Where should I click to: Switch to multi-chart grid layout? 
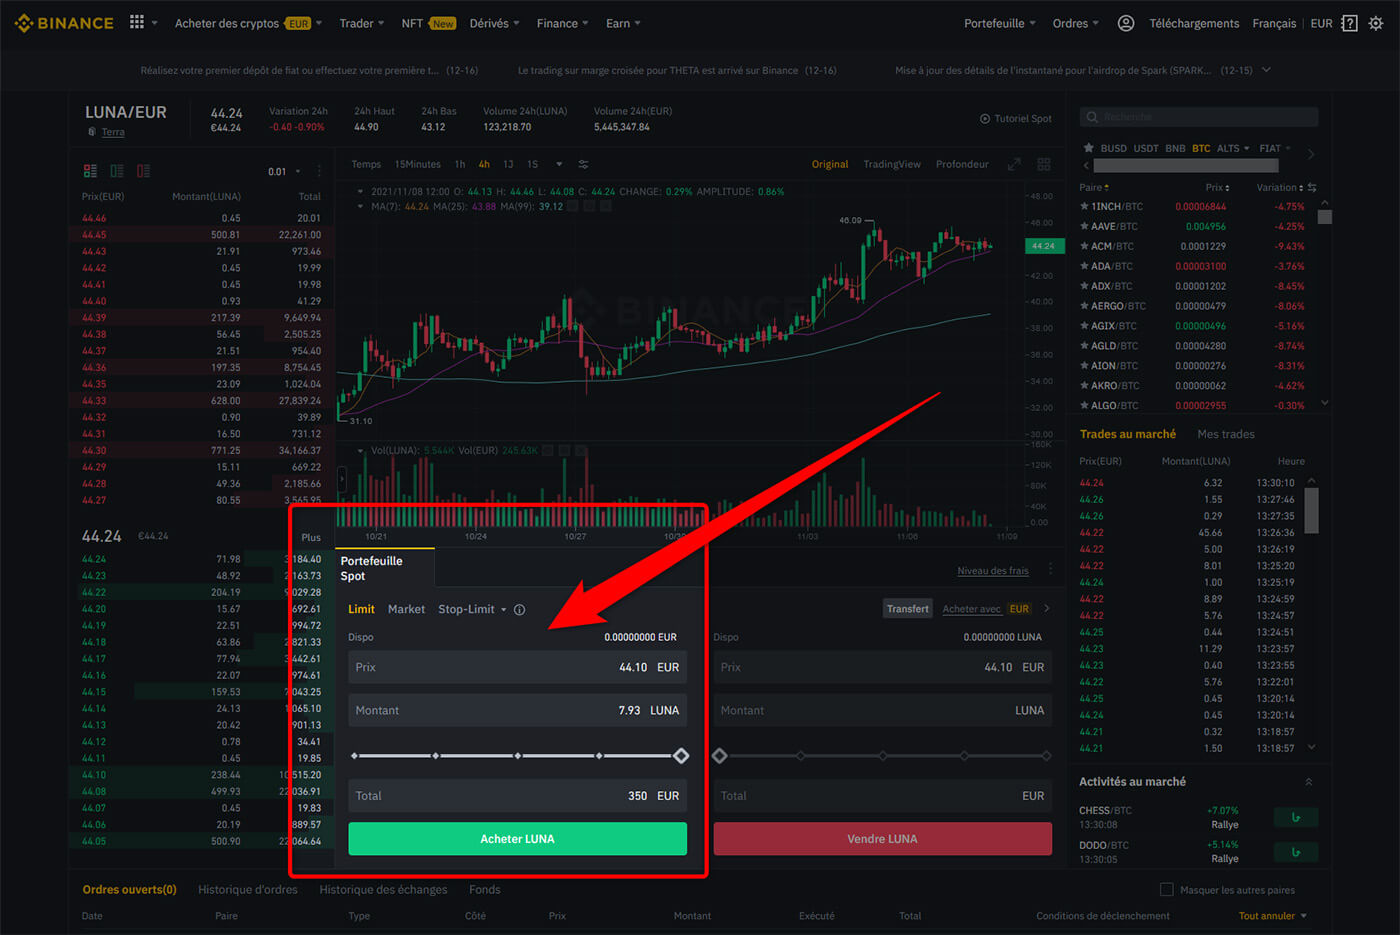pos(1044,164)
